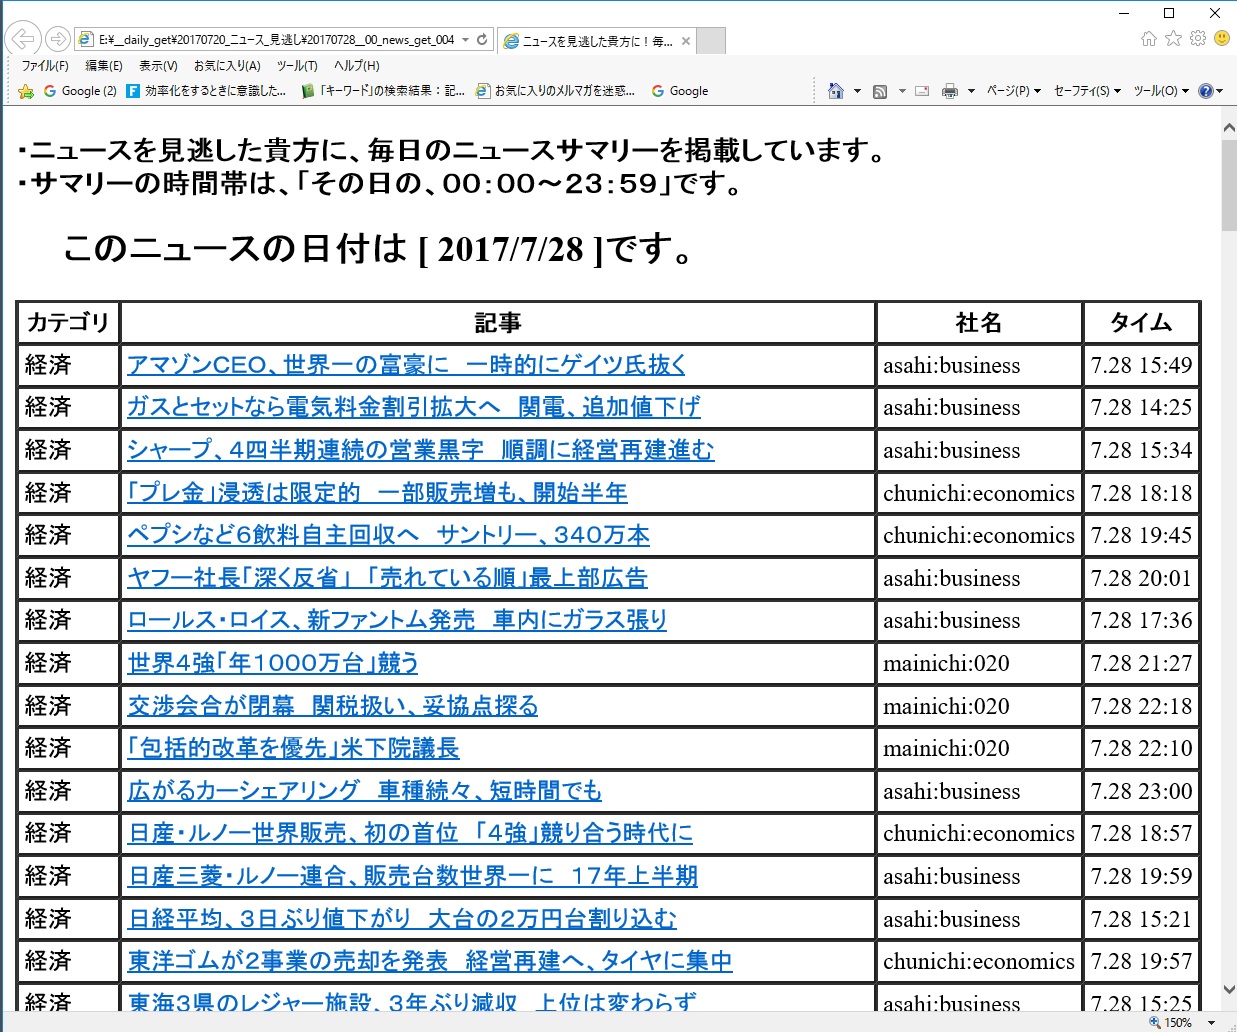Click the scrollbar down arrow
Image resolution: width=1237 pixels, height=1033 pixels.
(x=1229, y=990)
